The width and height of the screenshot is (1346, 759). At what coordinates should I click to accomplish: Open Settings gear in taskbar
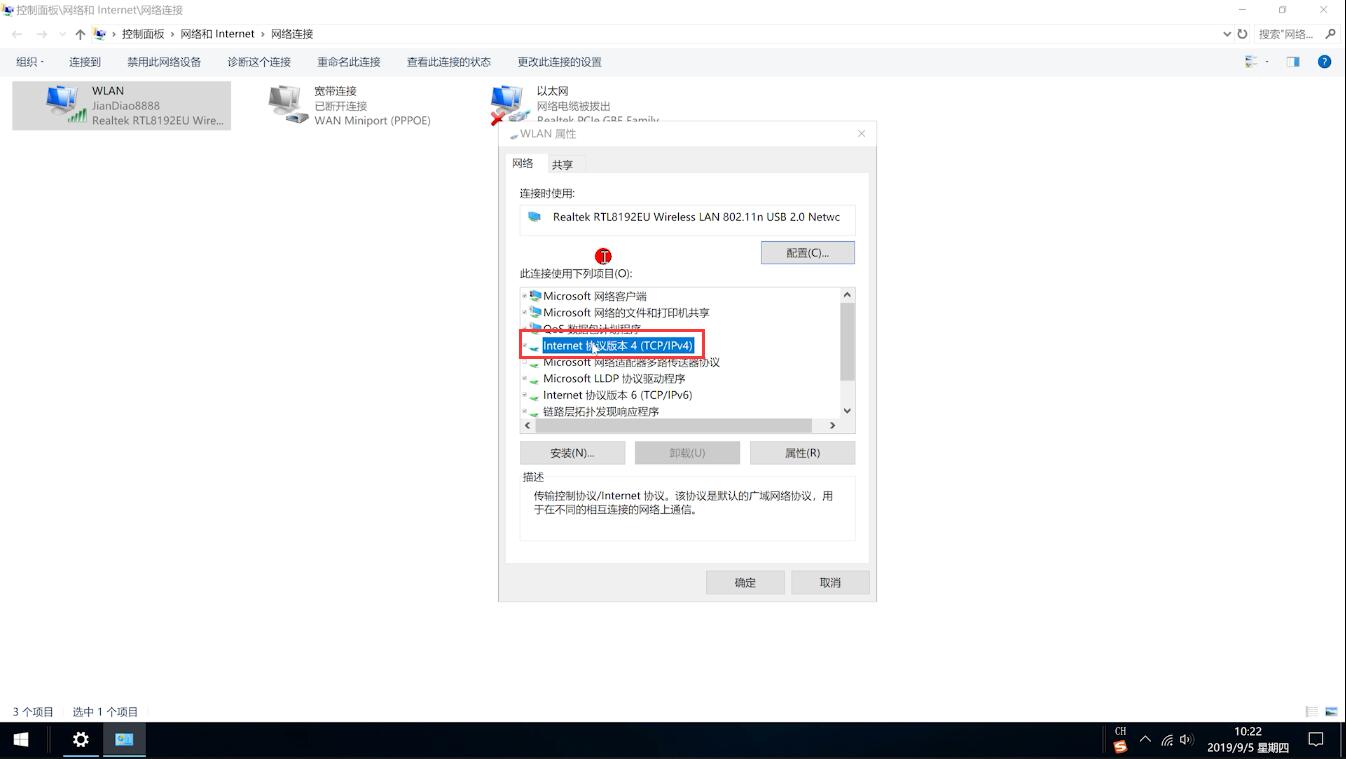coord(81,740)
